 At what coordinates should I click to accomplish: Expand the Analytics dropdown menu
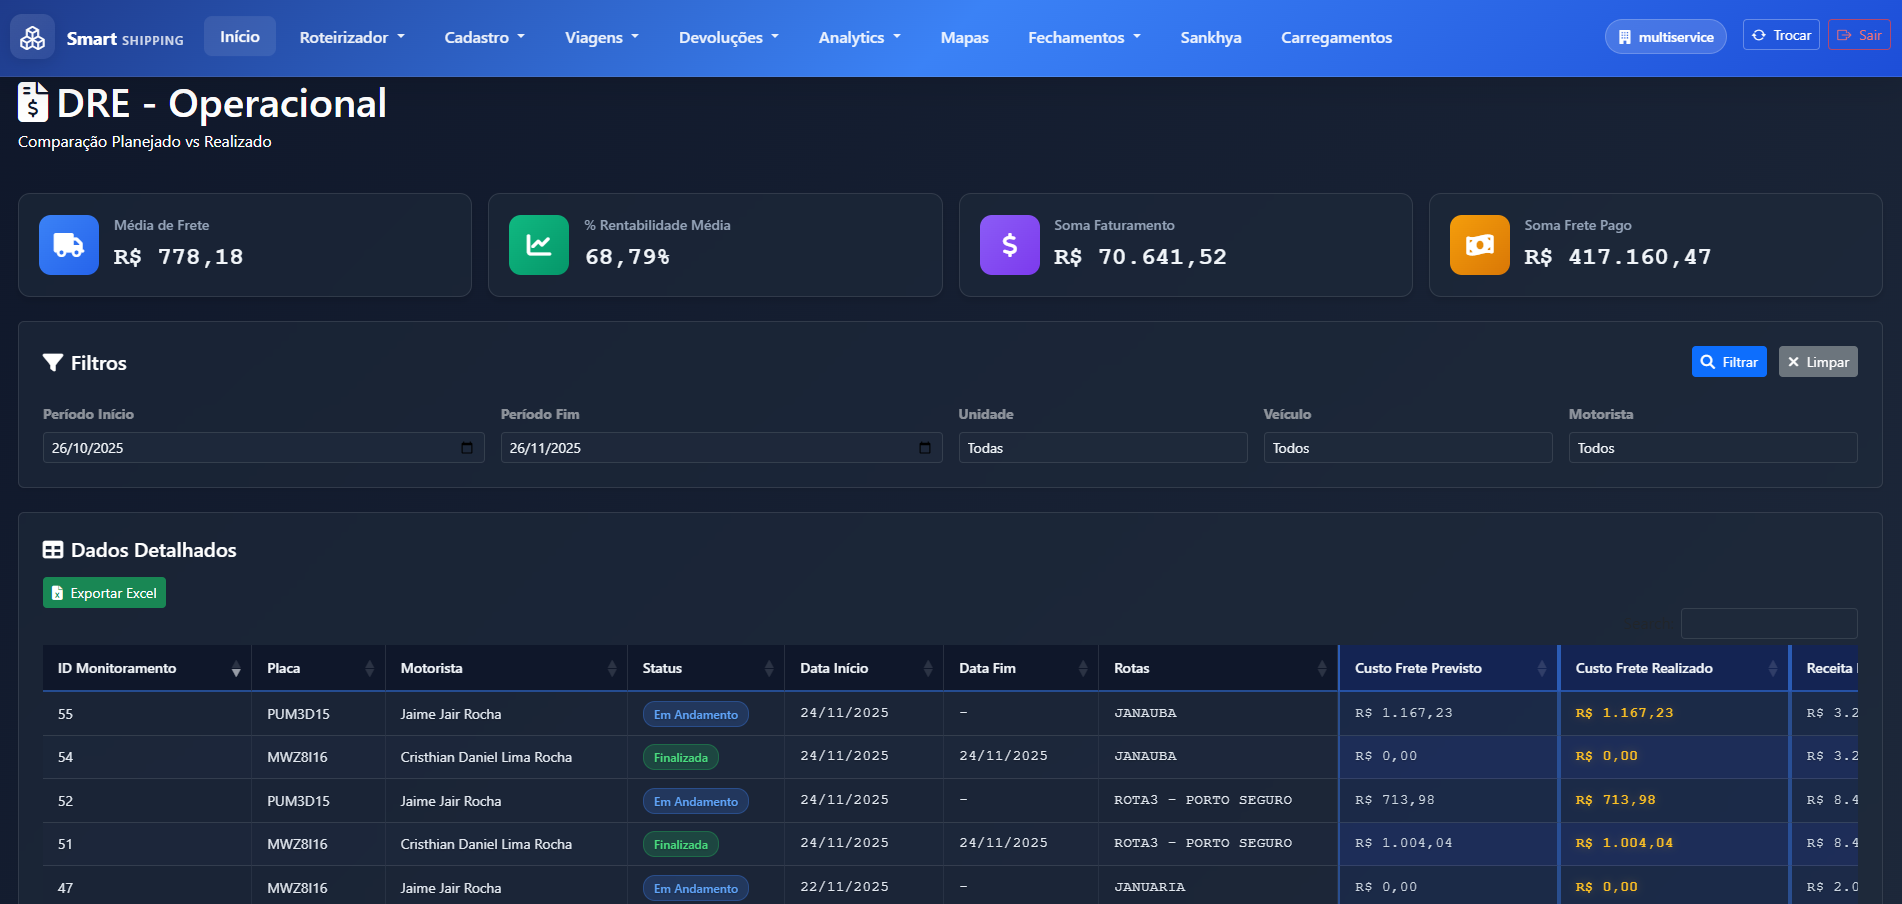pos(859,38)
